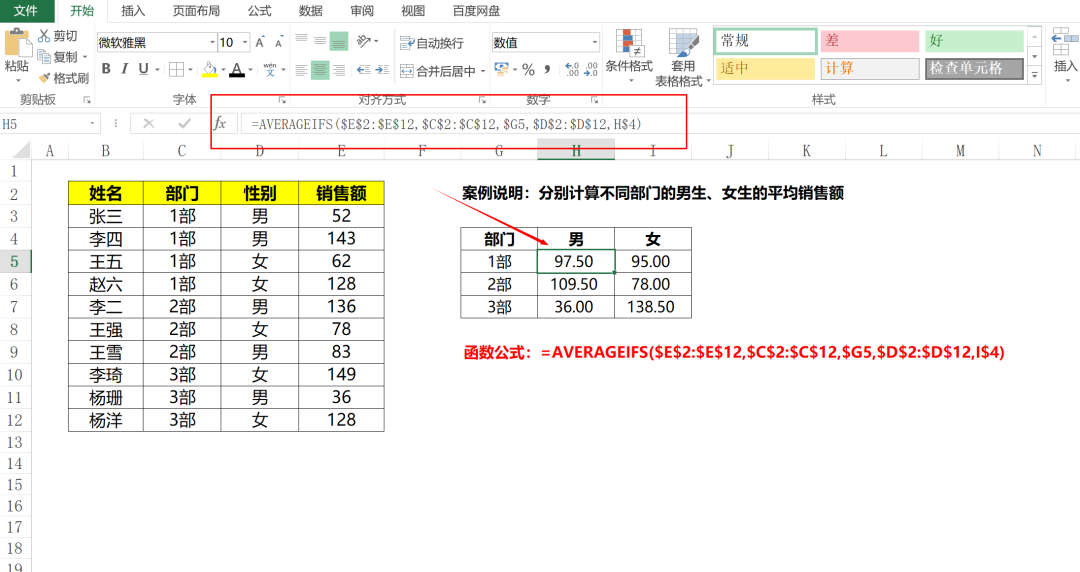1080x572 pixels.
Task: Open the 百度网盘 tab
Action: click(x=477, y=11)
